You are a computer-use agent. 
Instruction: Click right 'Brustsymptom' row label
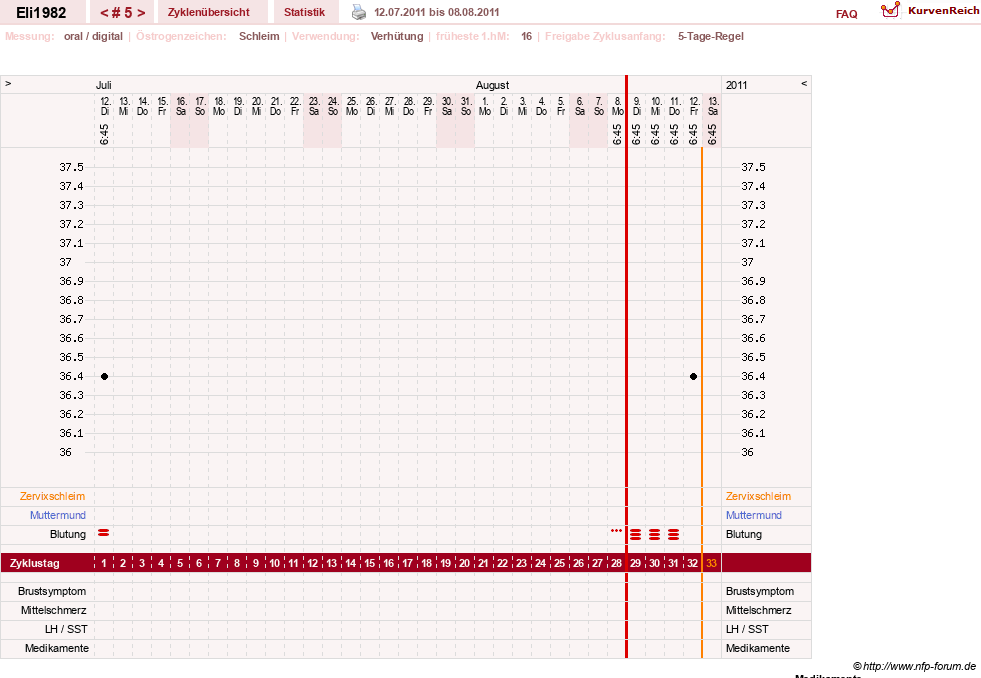760,591
